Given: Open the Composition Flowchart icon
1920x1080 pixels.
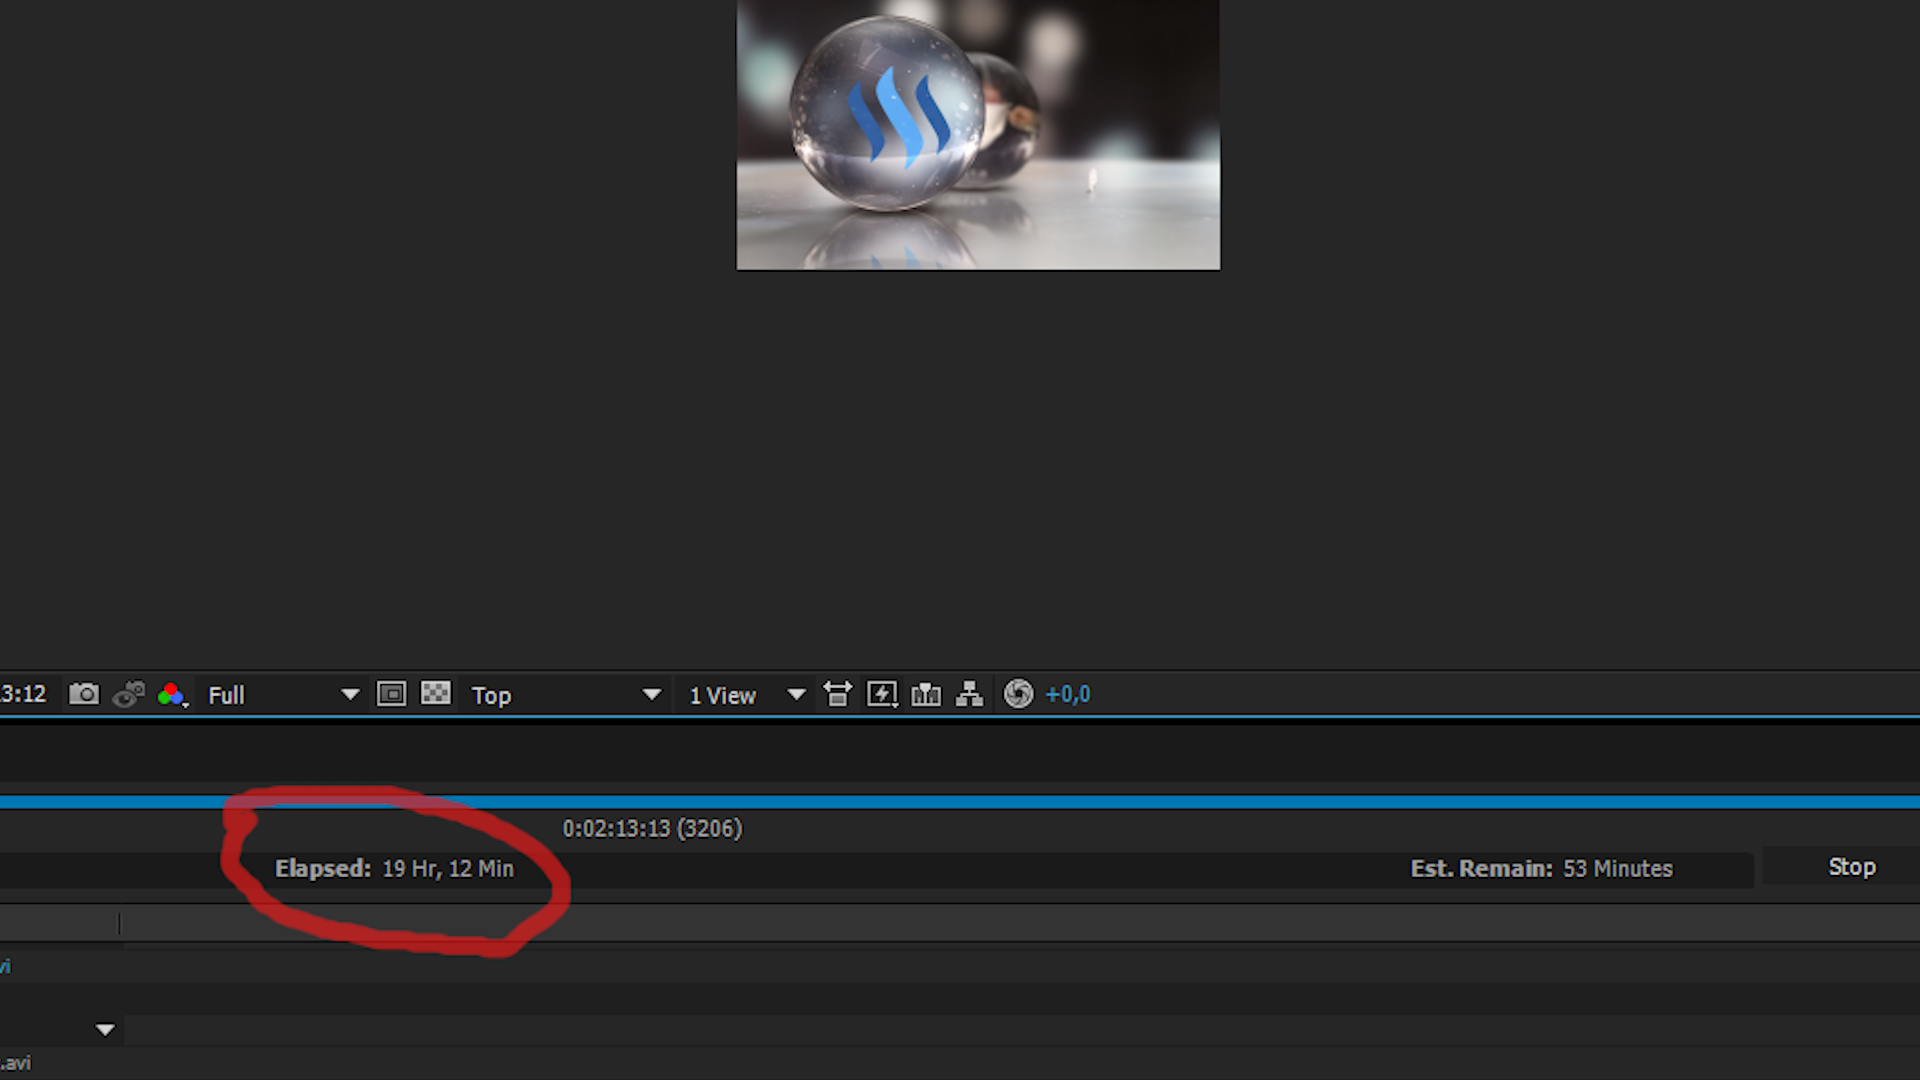Looking at the screenshot, I should coord(969,694).
